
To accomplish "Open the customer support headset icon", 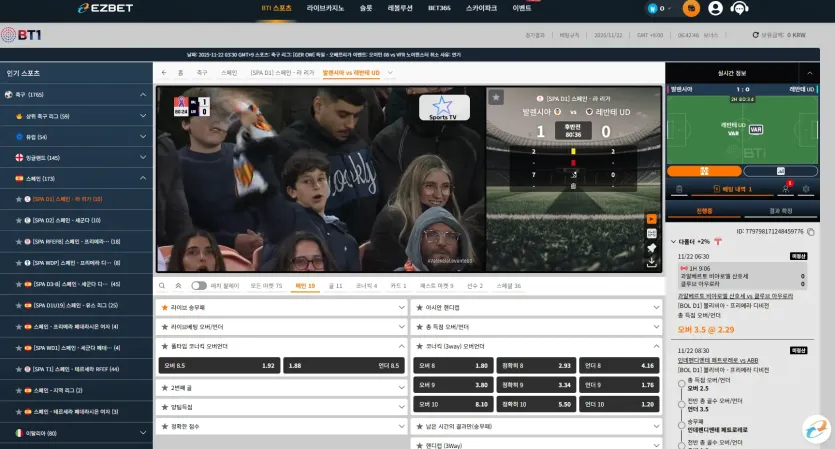I will [x=739, y=8].
